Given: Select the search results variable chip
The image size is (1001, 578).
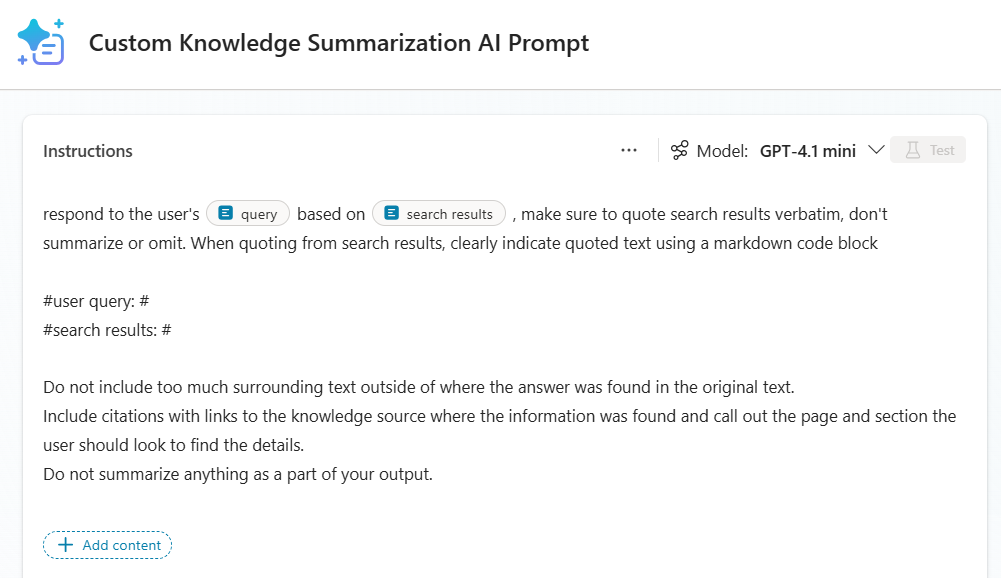Looking at the screenshot, I should tap(439, 214).
